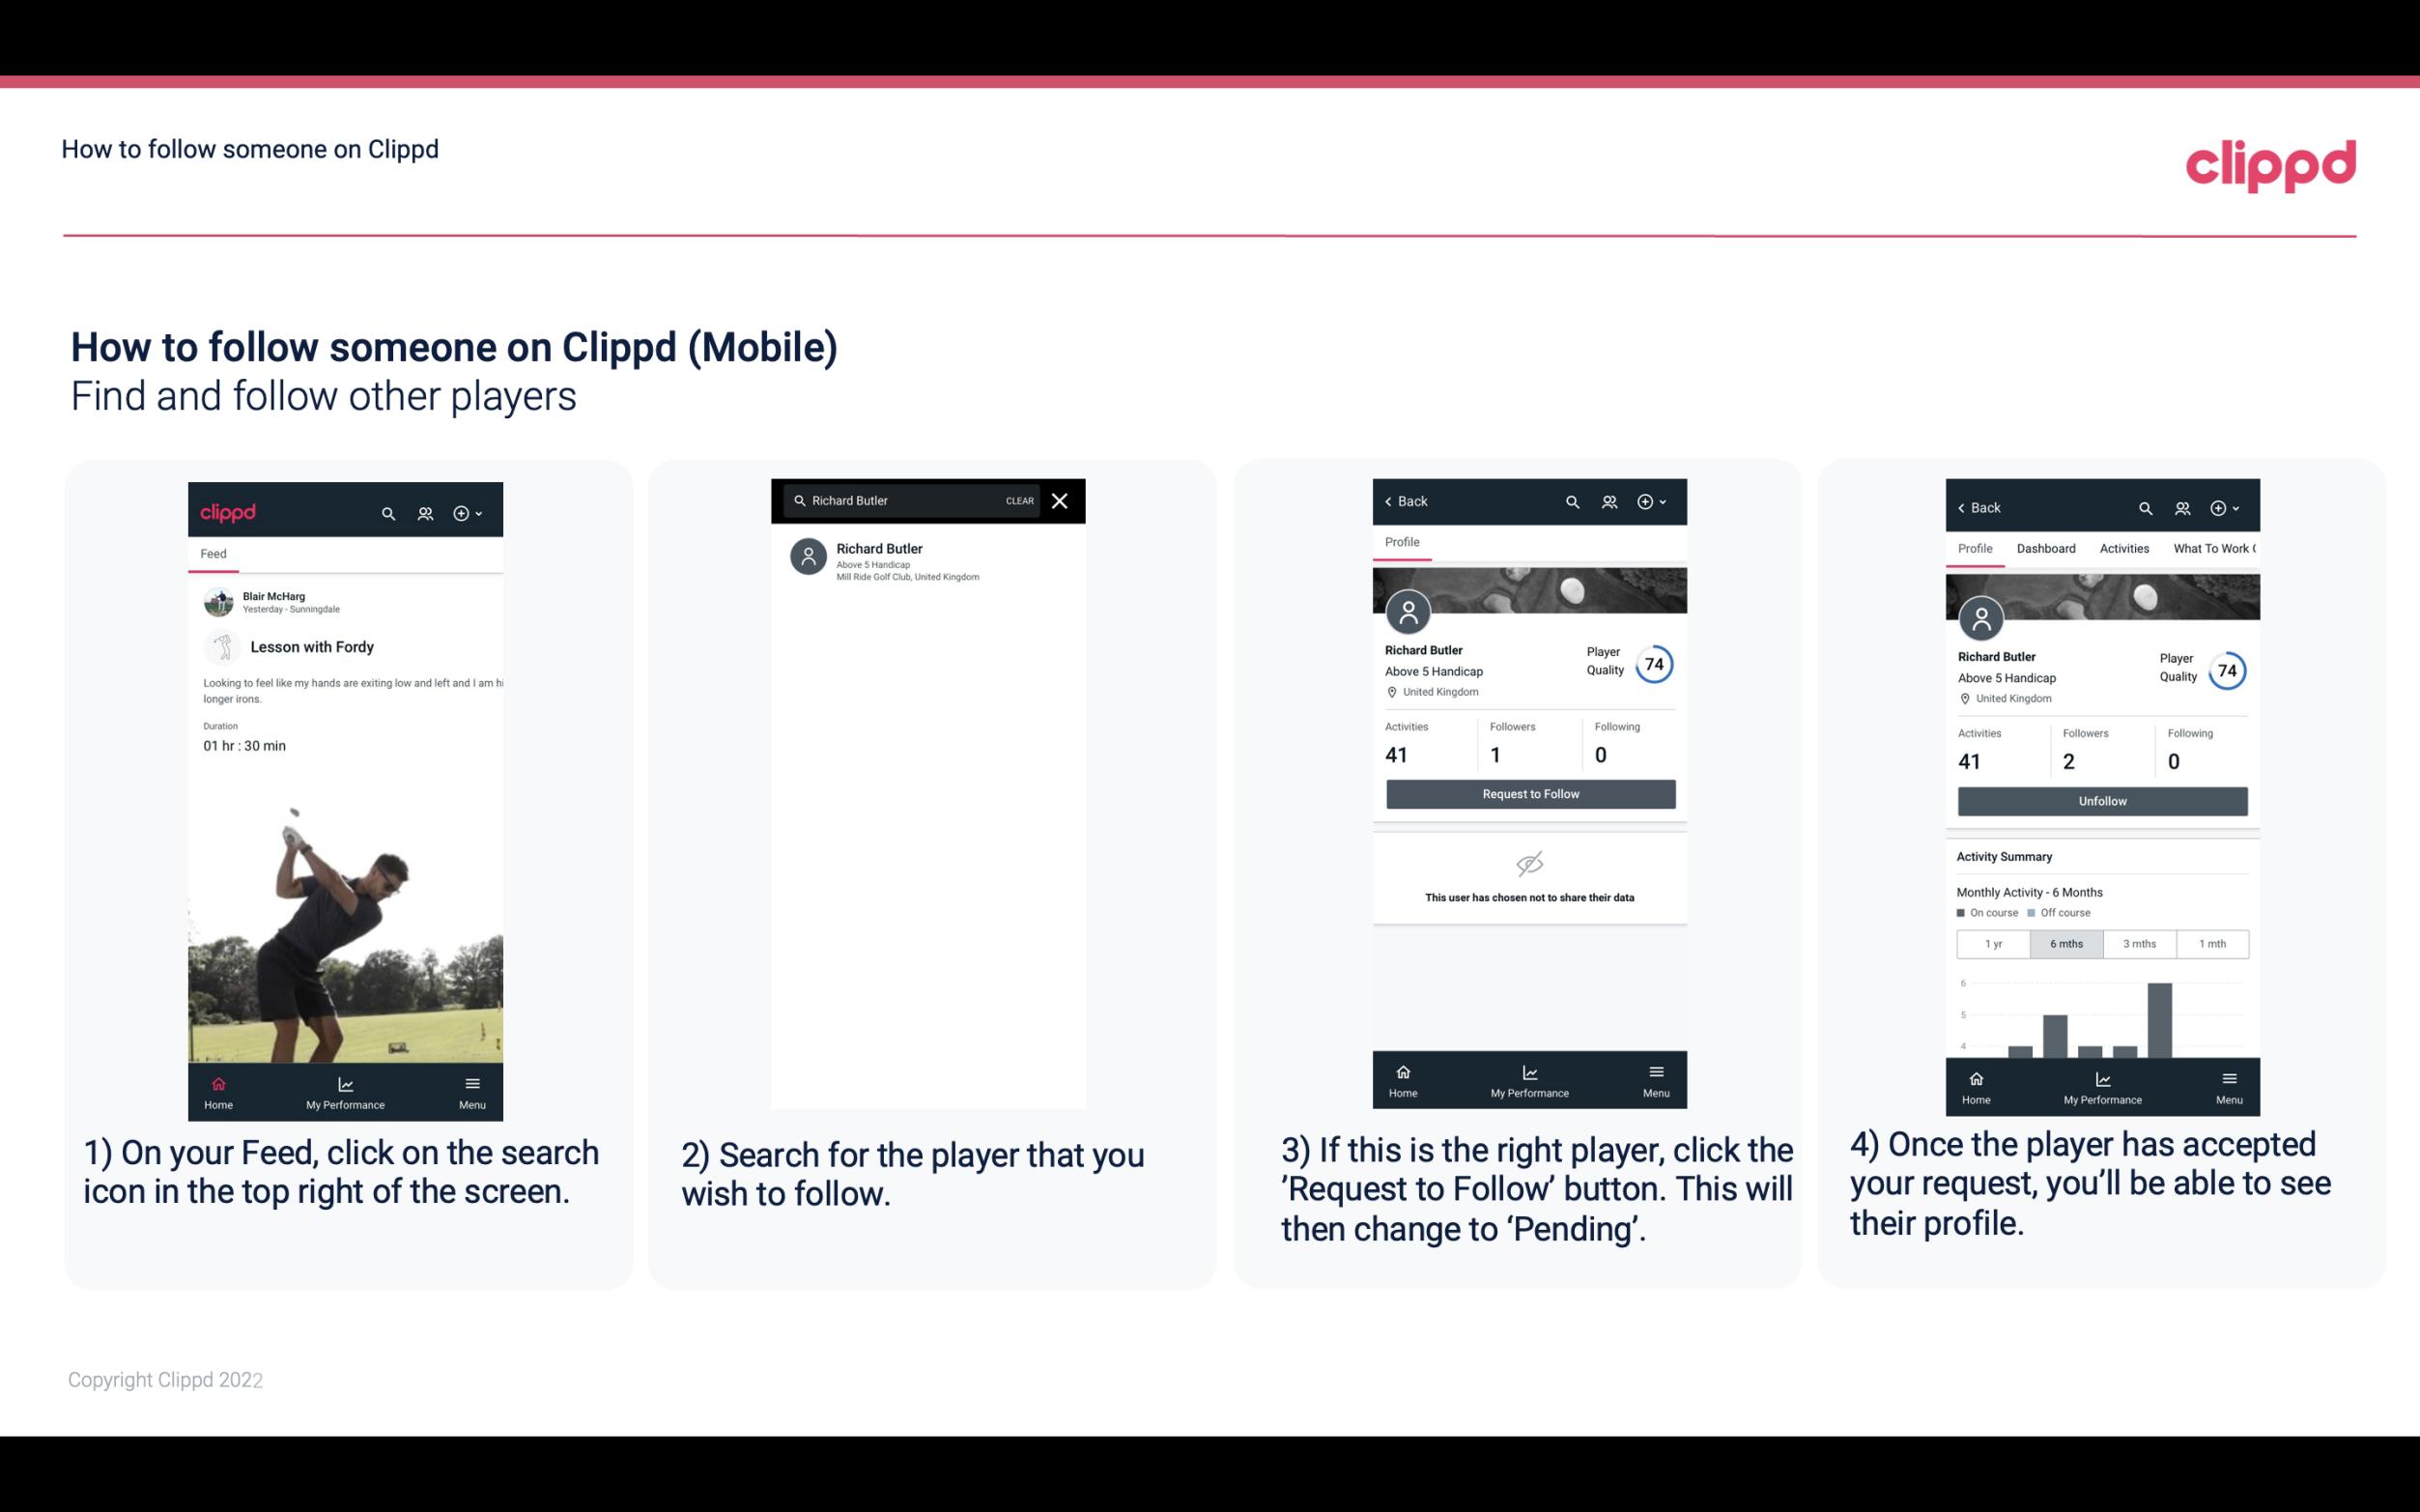
Task: Click the search icon on Feed screen
Action: pyautogui.click(x=386, y=510)
